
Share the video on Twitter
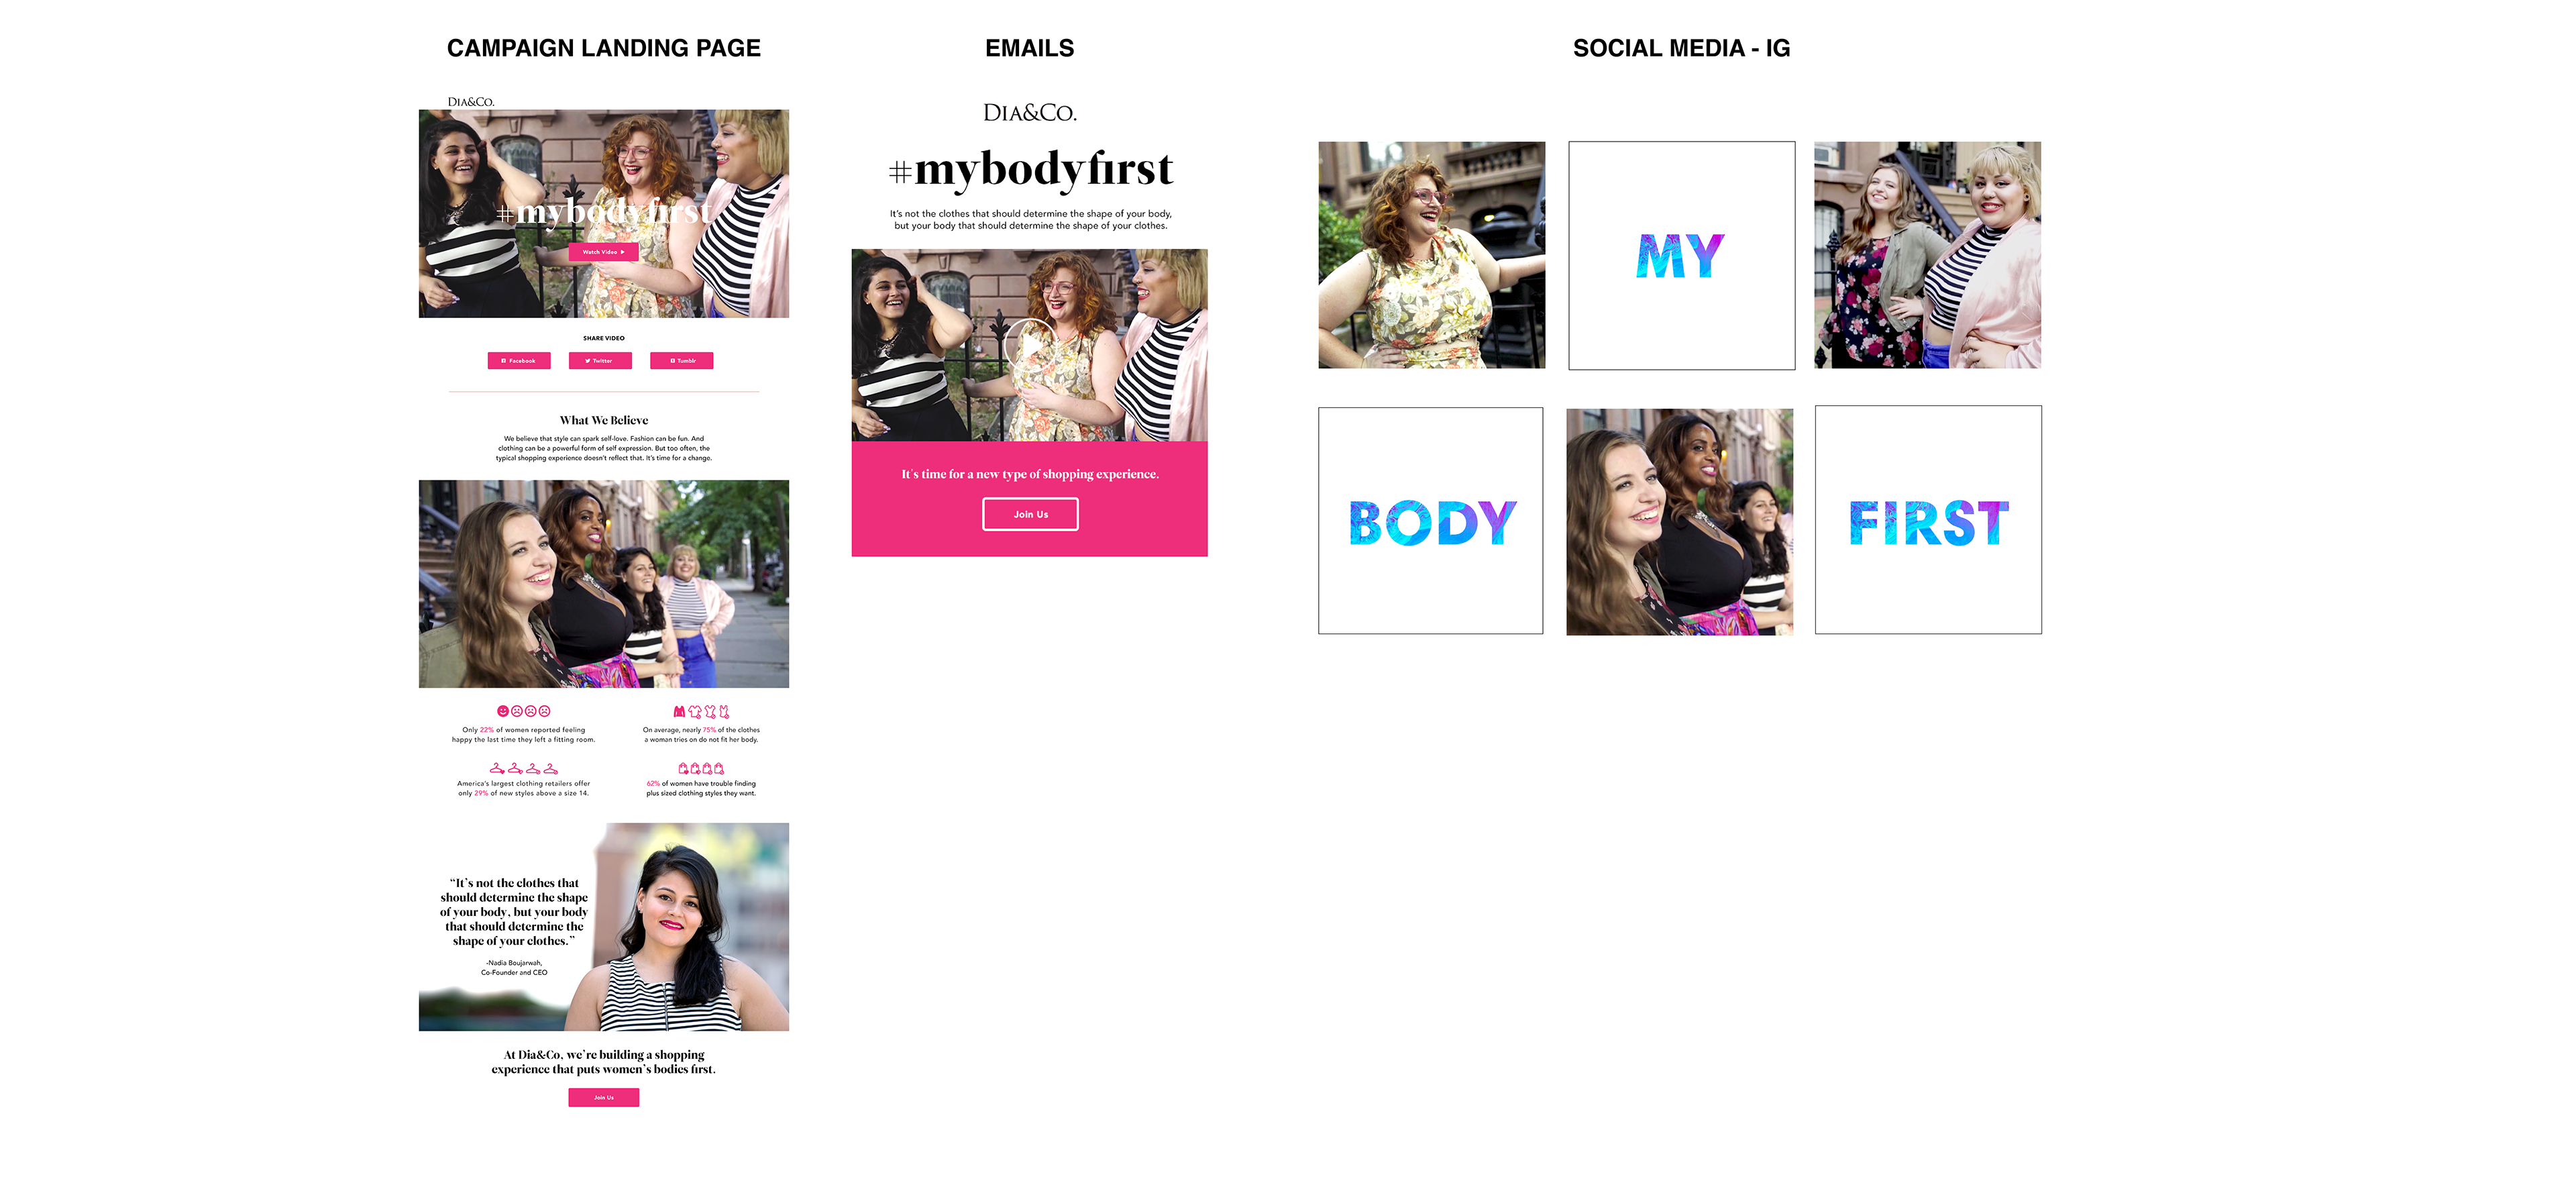click(600, 361)
